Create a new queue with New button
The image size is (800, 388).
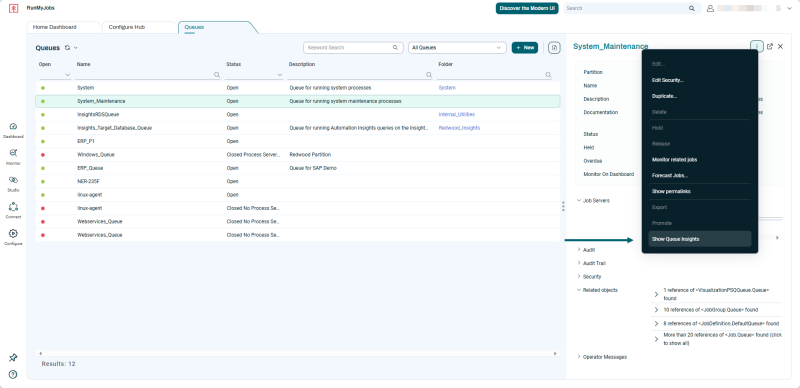click(x=524, y=47)
